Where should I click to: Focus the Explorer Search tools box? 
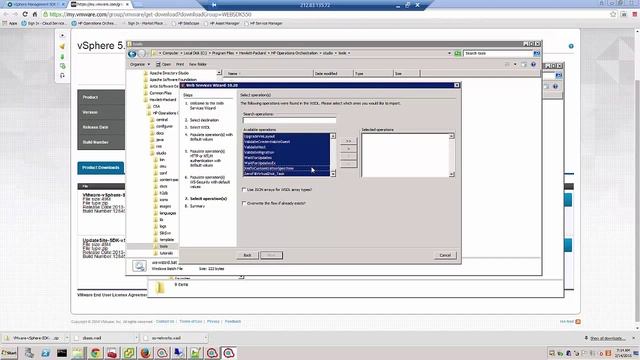point(498,53)
